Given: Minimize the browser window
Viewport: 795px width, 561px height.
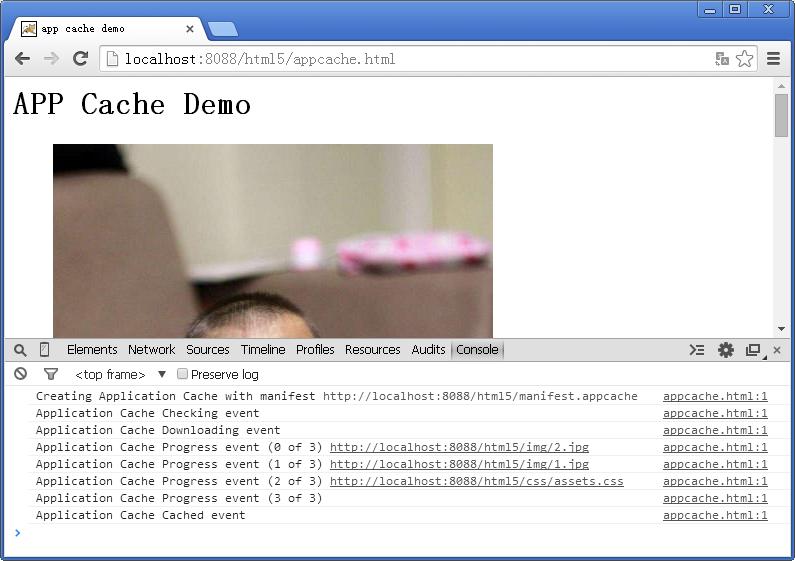Looking at the screenshot, I should point(710,9).
